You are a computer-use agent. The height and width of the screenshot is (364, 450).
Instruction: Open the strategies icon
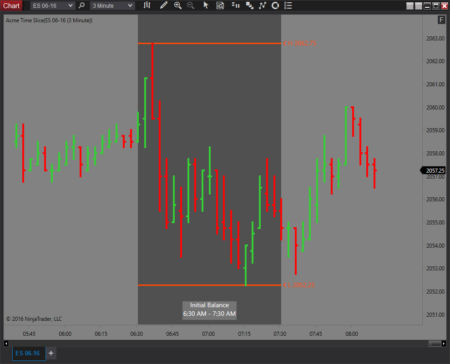(x=262, y=5)
